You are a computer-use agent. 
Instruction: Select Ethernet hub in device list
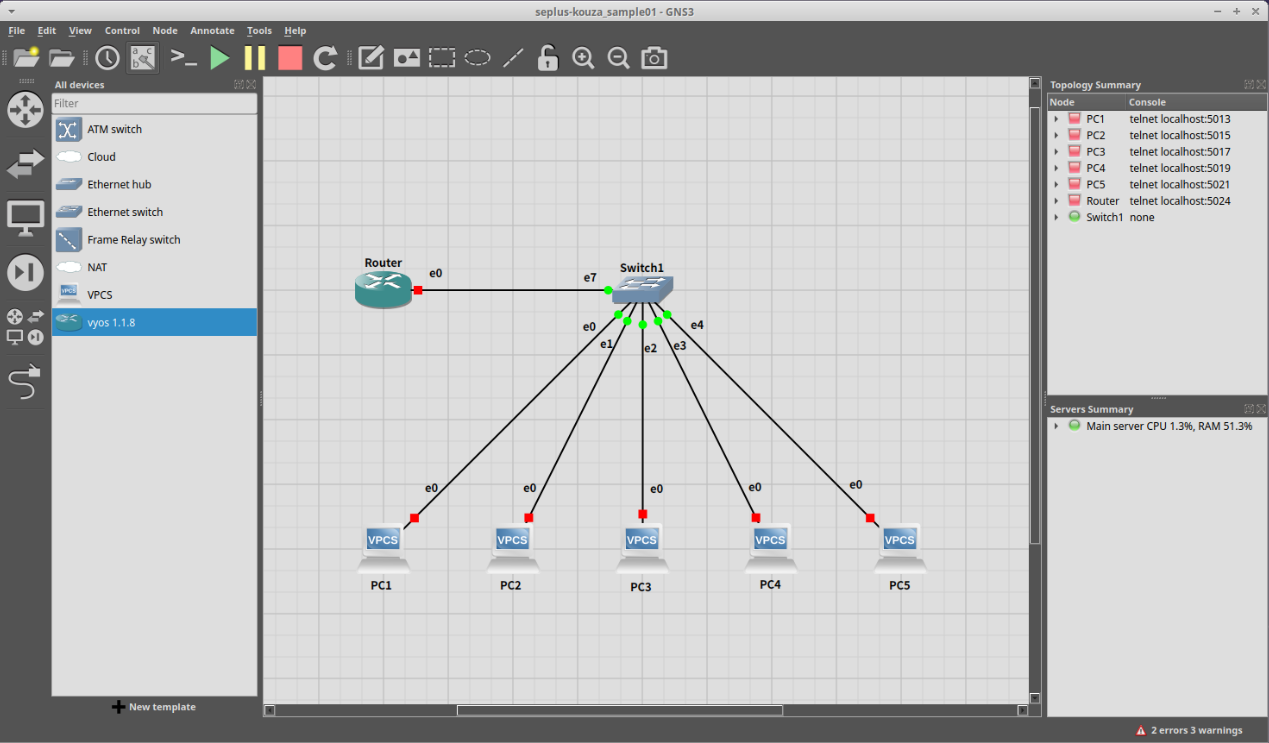coord(154,184)
